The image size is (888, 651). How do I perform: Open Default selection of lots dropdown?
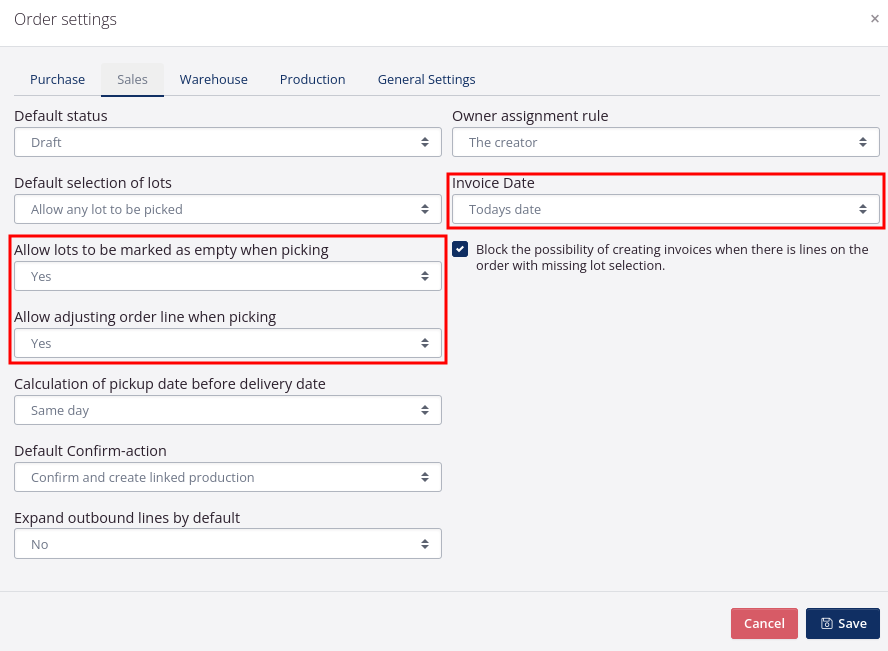(x=227, y=209)
